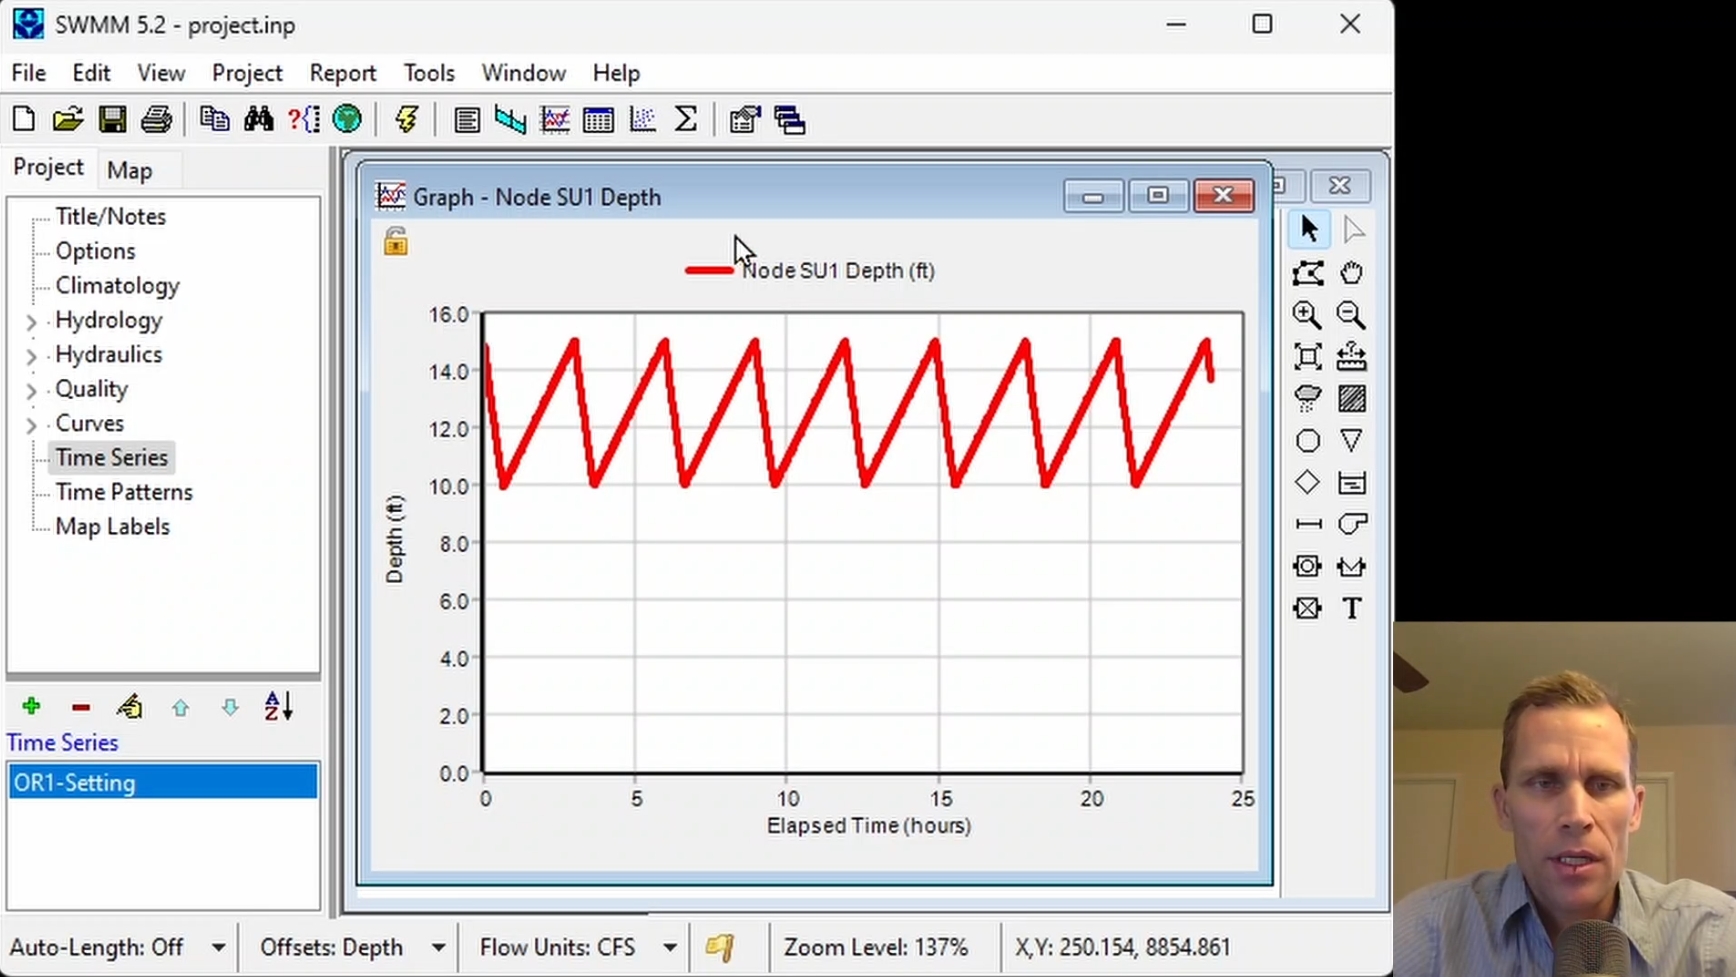The image size is (1736, 977).
Task: Expand the Hydrology tree node
Action: (x=31, y=322)
